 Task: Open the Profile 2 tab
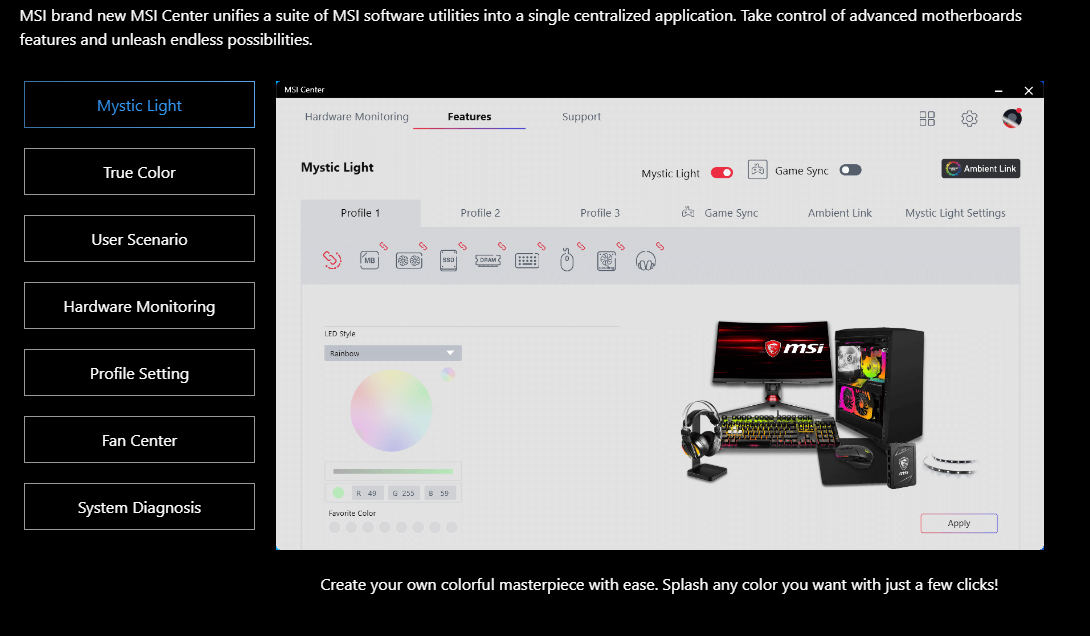[480, 213]
